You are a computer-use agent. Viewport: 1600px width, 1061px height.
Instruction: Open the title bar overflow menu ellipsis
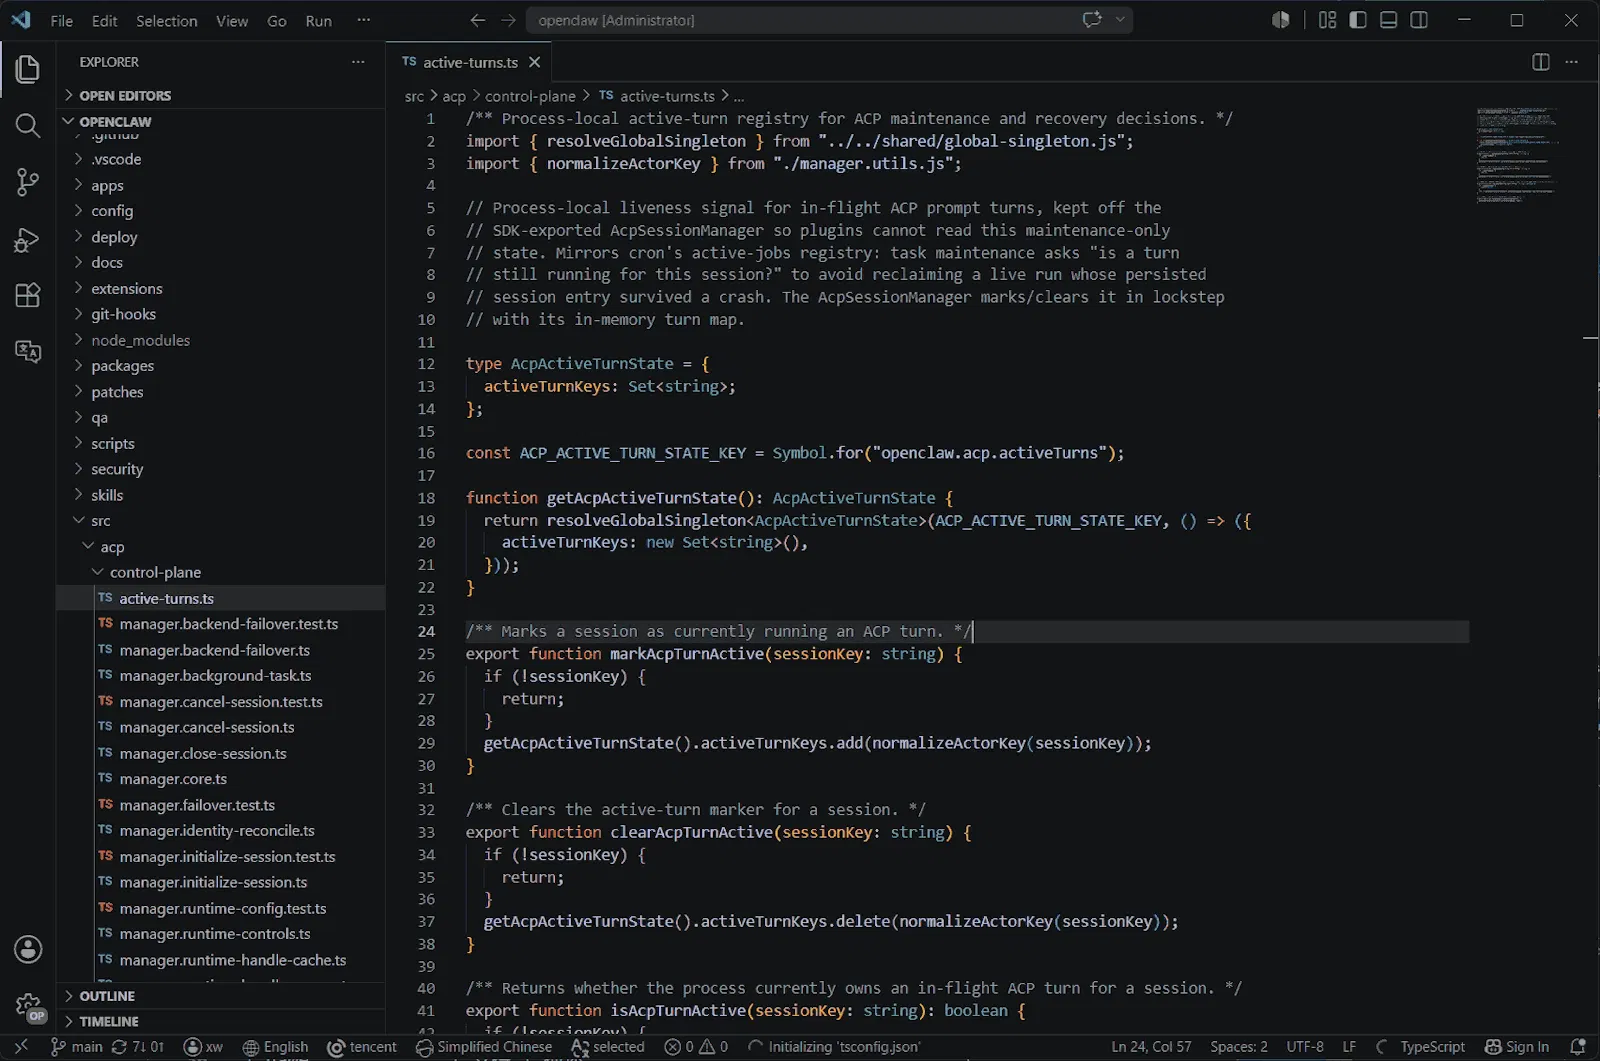coord(364,20)
